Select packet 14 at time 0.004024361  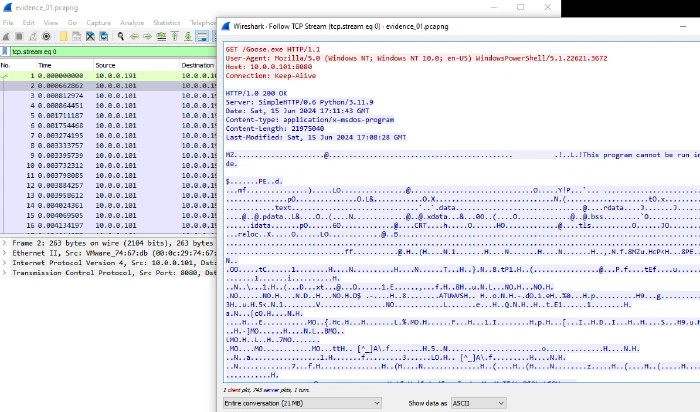[x=108, y=205]
